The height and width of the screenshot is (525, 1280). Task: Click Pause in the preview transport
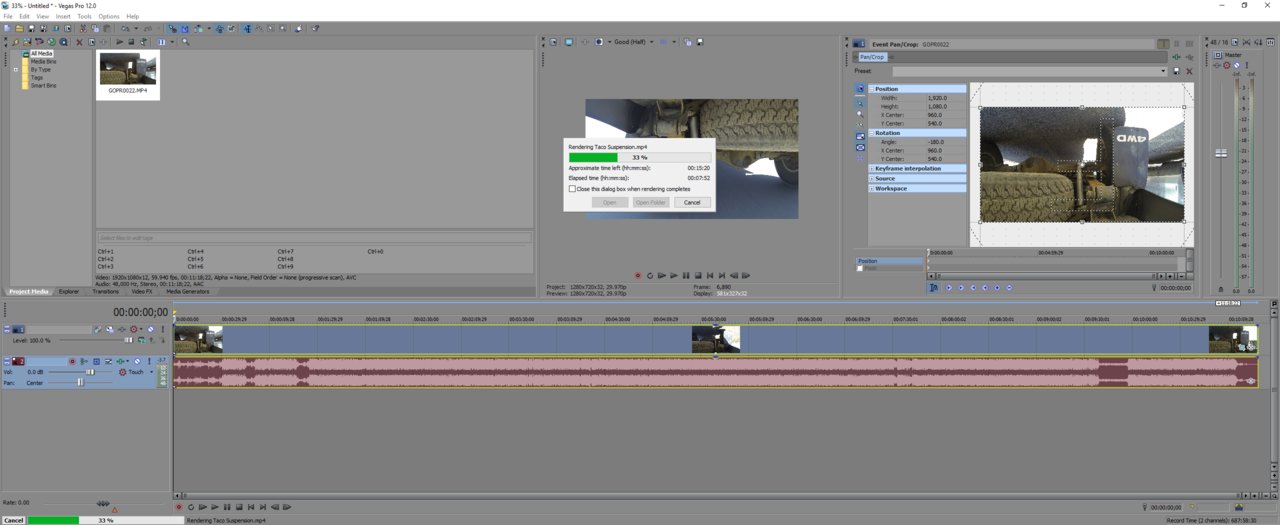(x=686, y=275)
